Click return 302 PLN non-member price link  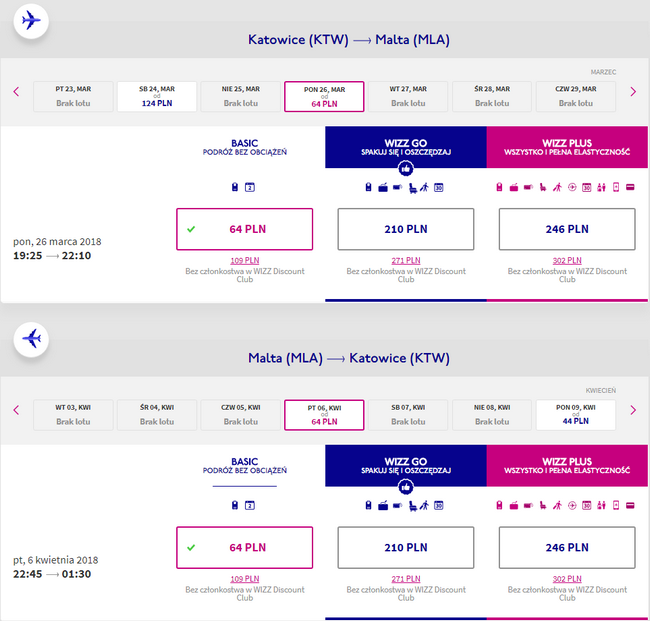tap(567, 579)
